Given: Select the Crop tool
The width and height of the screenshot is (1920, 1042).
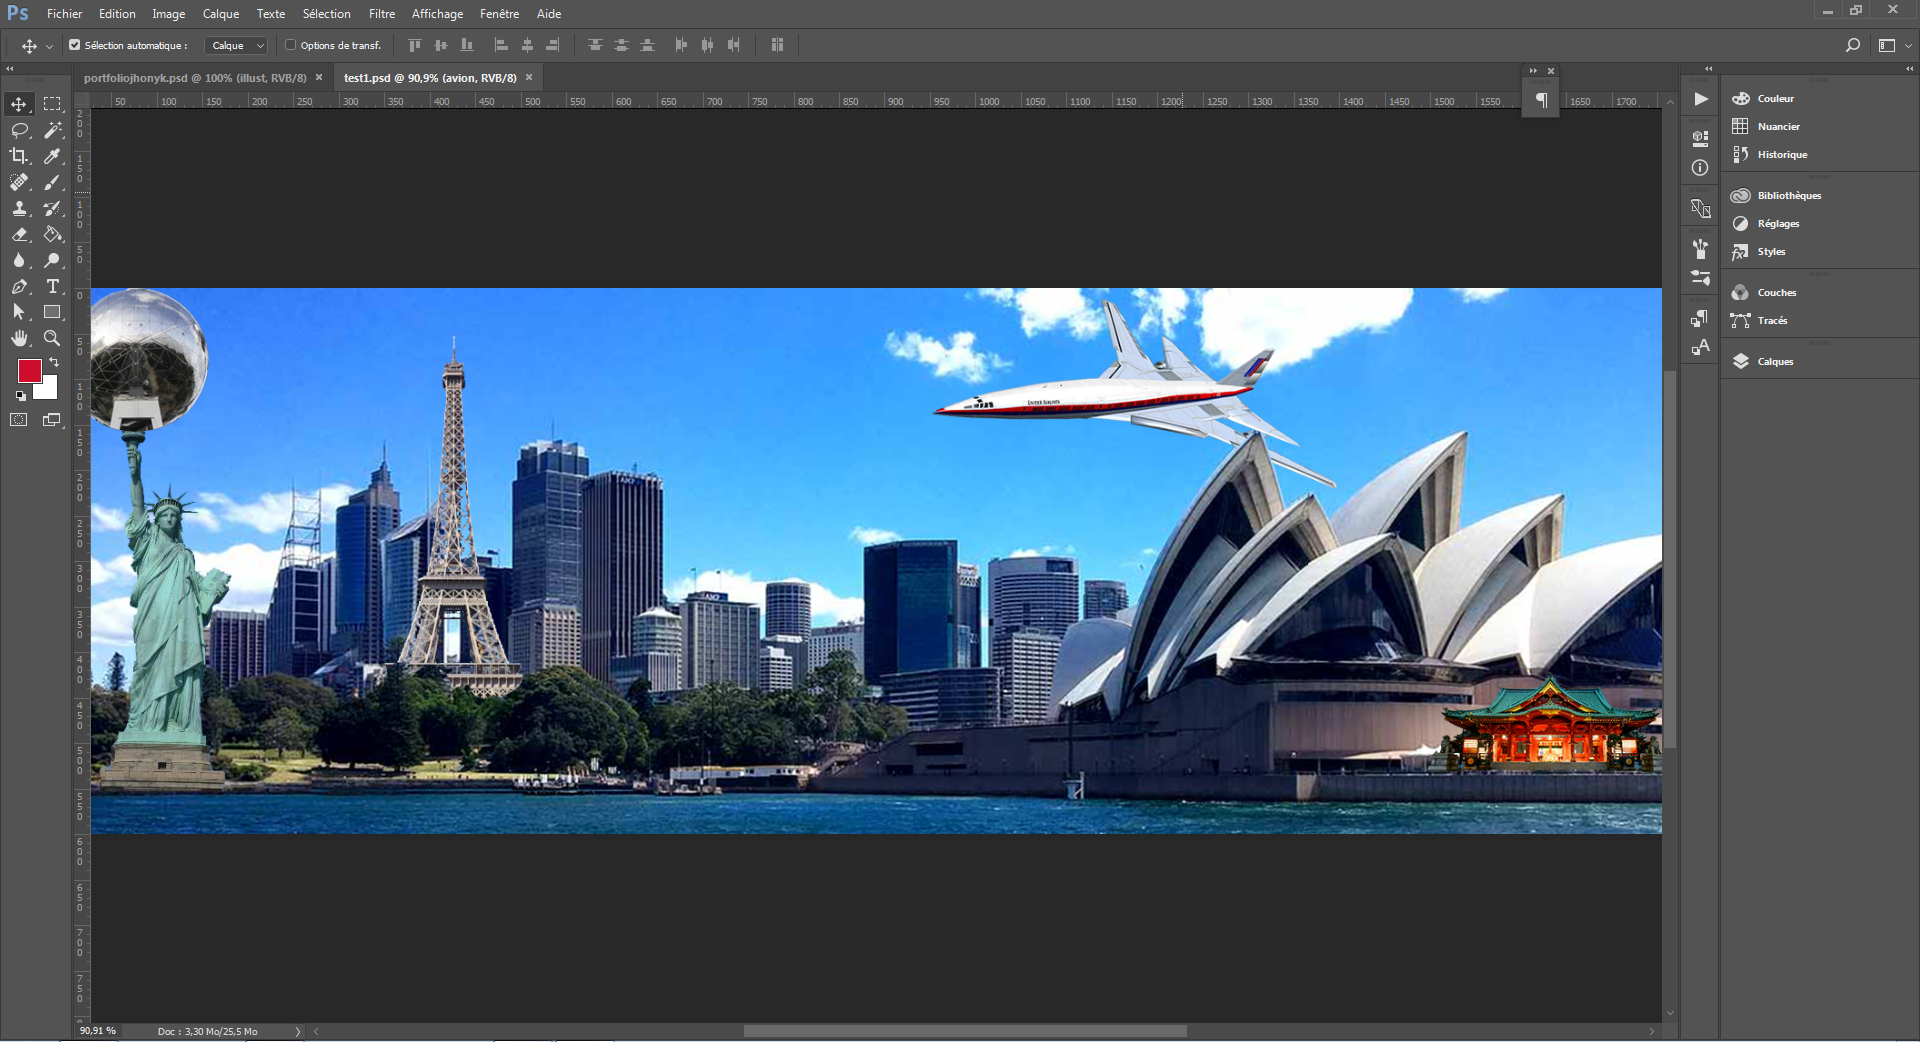Looking at the screenshot, I should tap(19, 156).
